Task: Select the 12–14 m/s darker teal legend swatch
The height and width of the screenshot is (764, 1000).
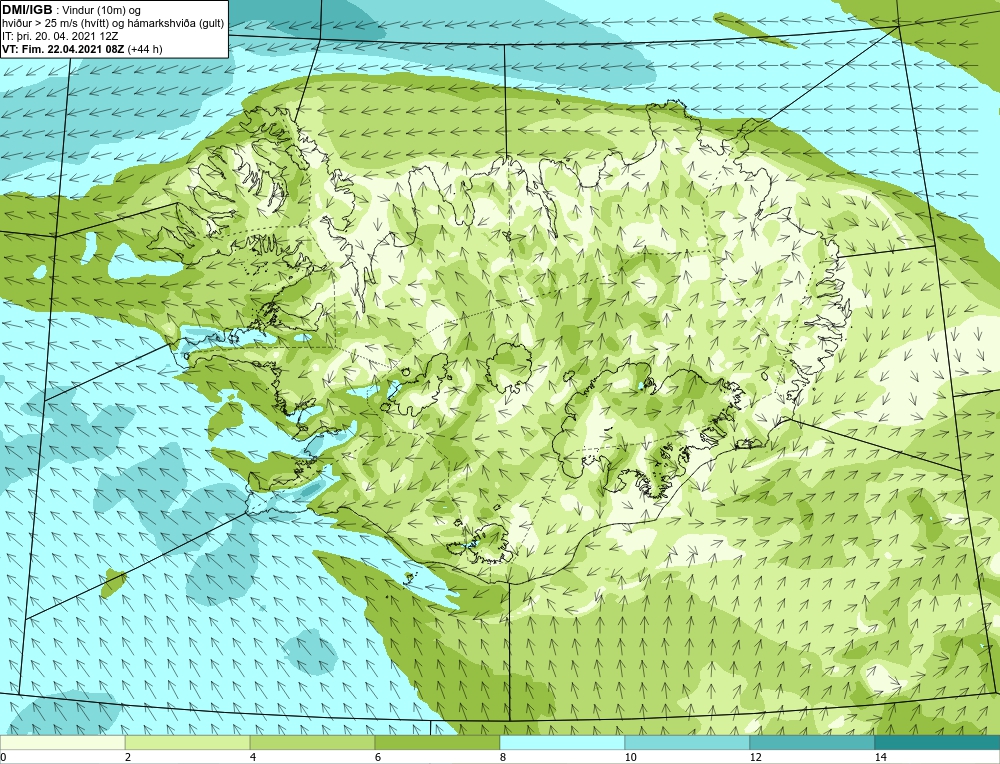Action: tap(812, 743)
